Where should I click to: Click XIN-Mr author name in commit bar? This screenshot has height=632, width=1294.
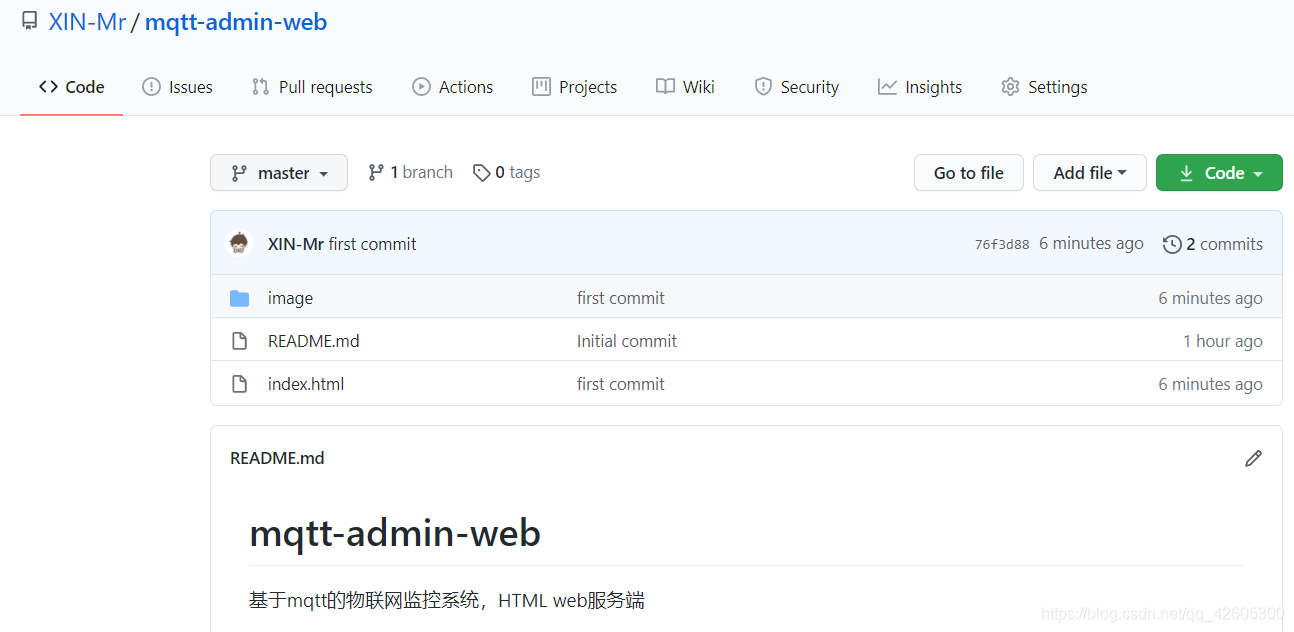click(x=296, y=244)
